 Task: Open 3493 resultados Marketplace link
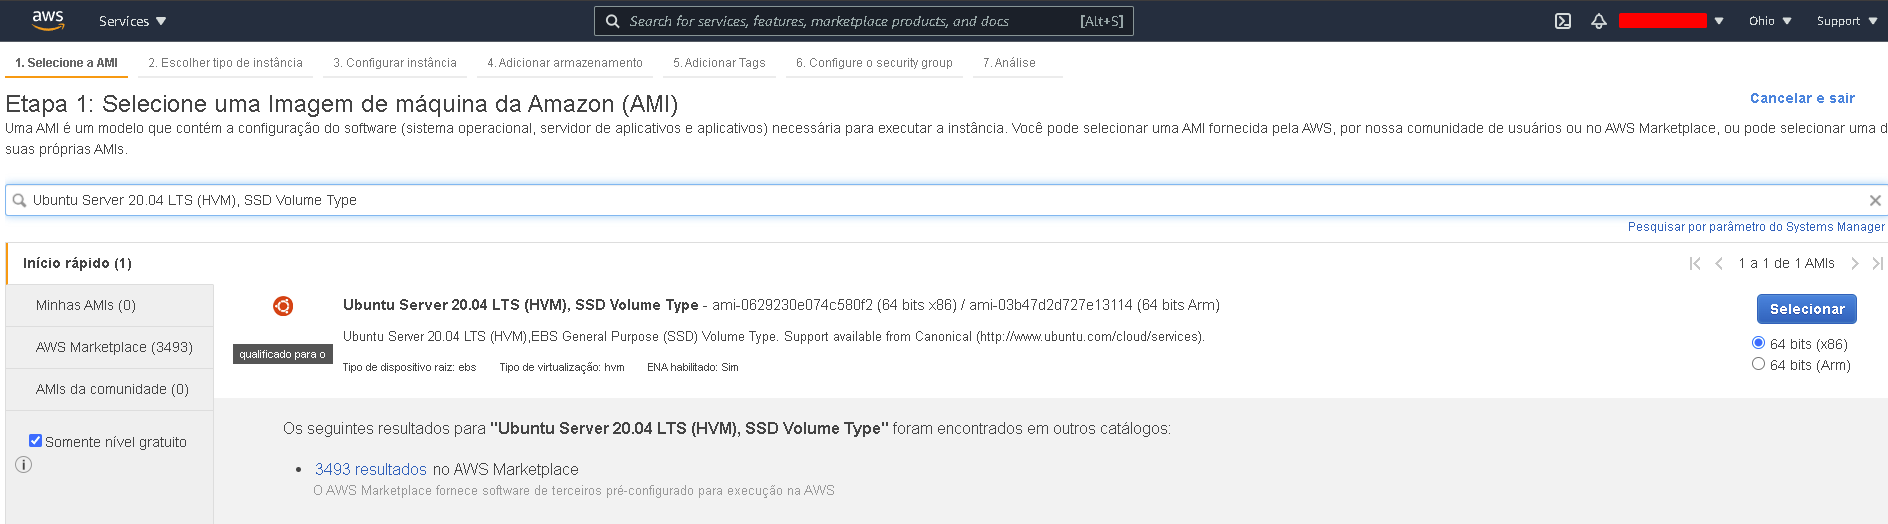click(x=370, y=469)
